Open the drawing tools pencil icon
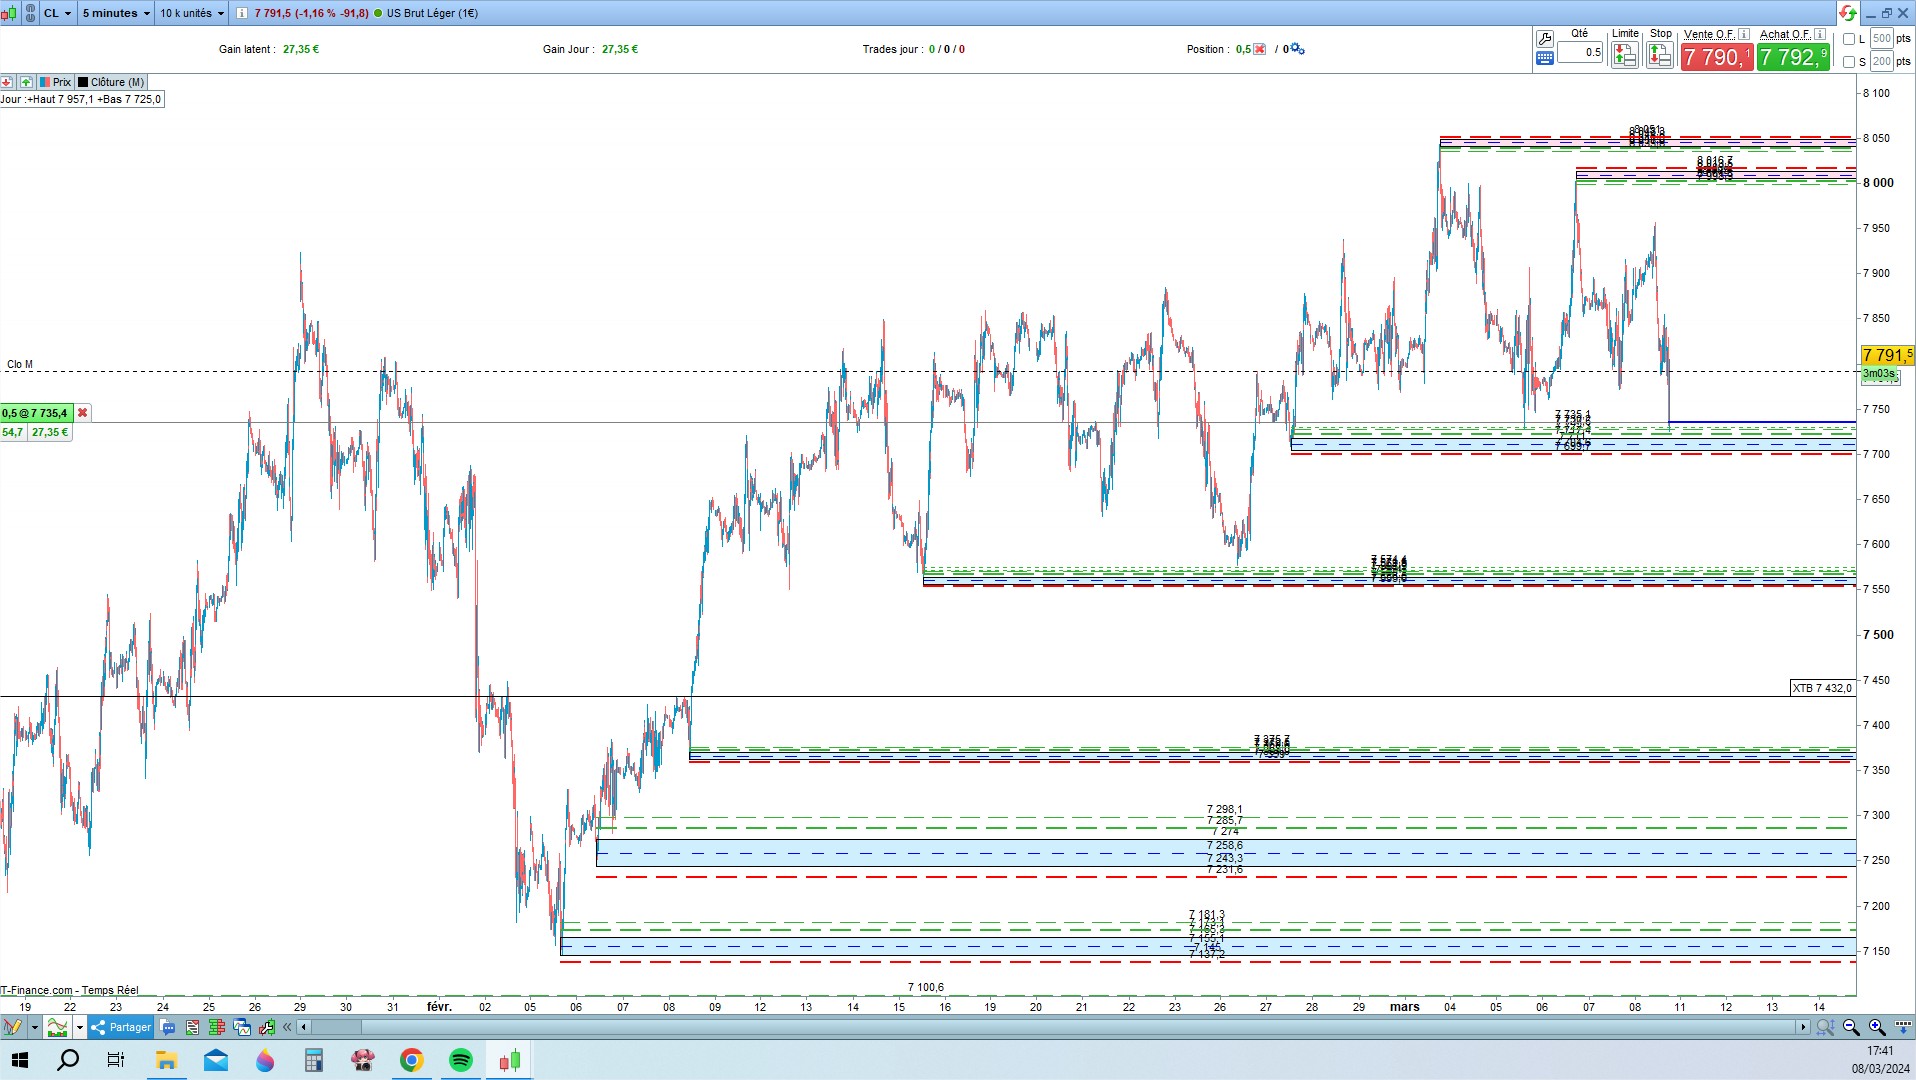This screenshot has width=1916, height=1080. click(x=13, y=1027)
